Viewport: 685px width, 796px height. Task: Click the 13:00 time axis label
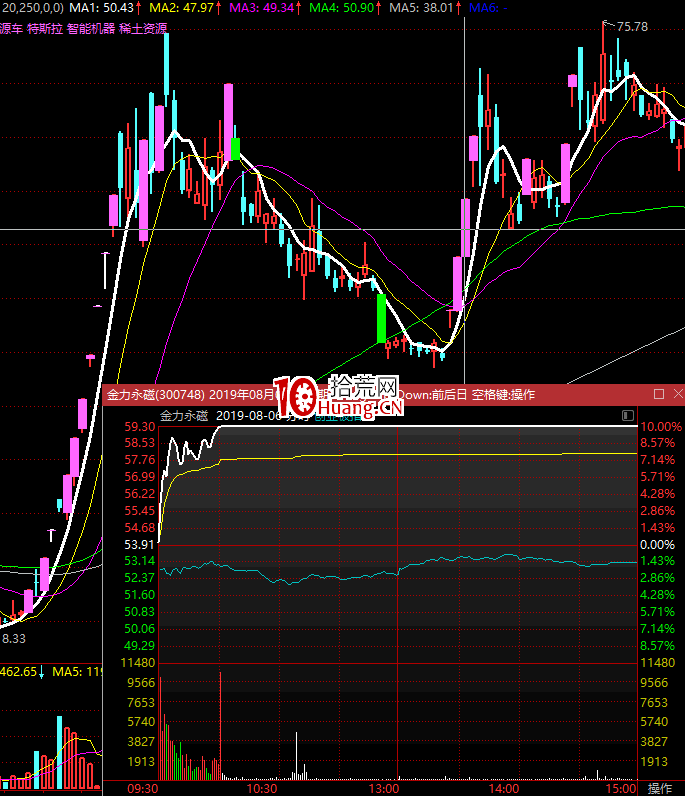(383, 788)
